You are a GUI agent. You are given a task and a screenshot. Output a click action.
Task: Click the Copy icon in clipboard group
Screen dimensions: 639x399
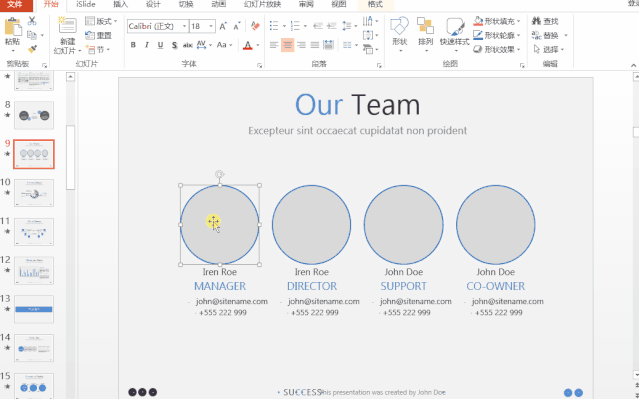(32, 35)
